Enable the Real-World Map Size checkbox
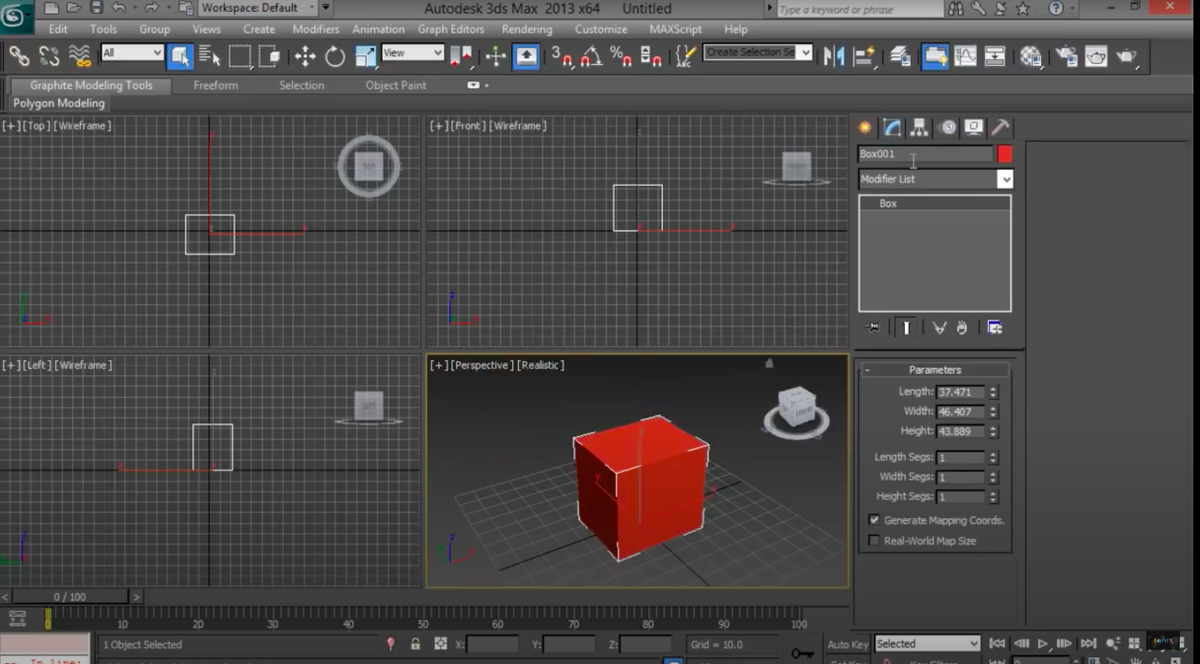The width and height of the screenshot is (1200, 664). (874, 541)
